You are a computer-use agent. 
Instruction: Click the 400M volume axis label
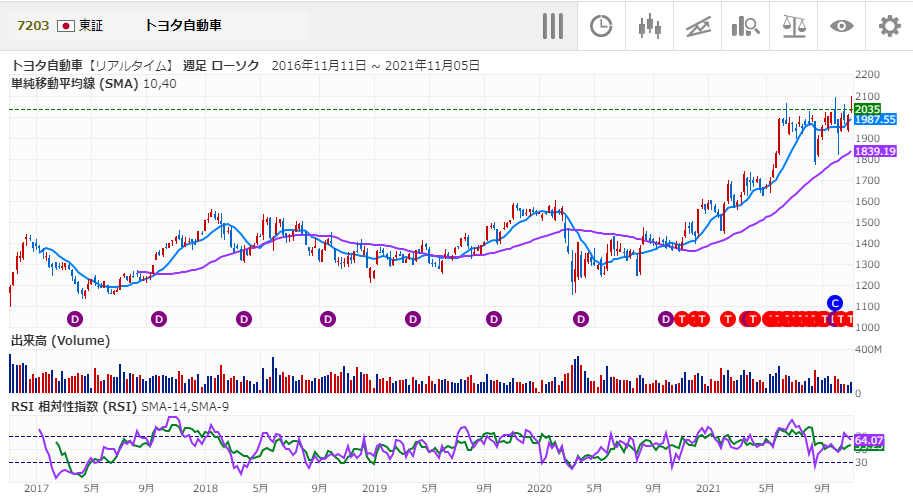868,349
